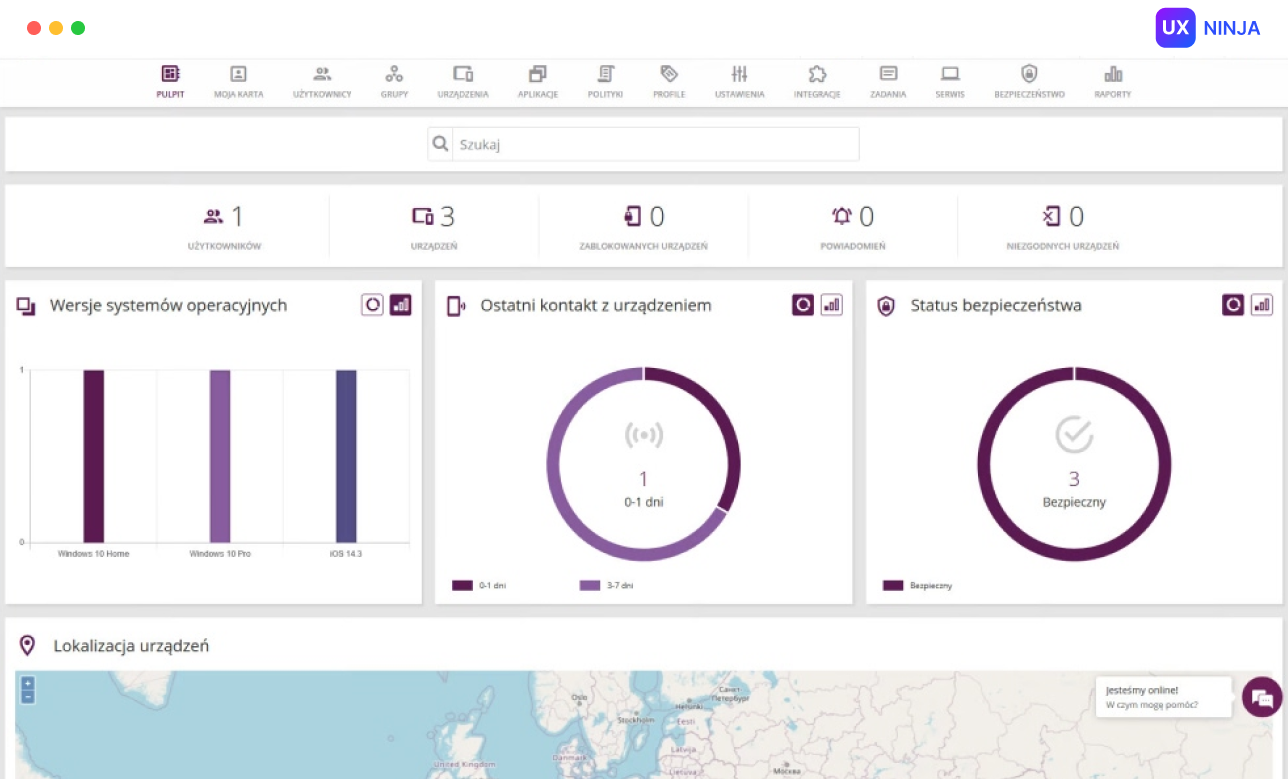Open the Raporty chart icon

tap(1113, 74)
